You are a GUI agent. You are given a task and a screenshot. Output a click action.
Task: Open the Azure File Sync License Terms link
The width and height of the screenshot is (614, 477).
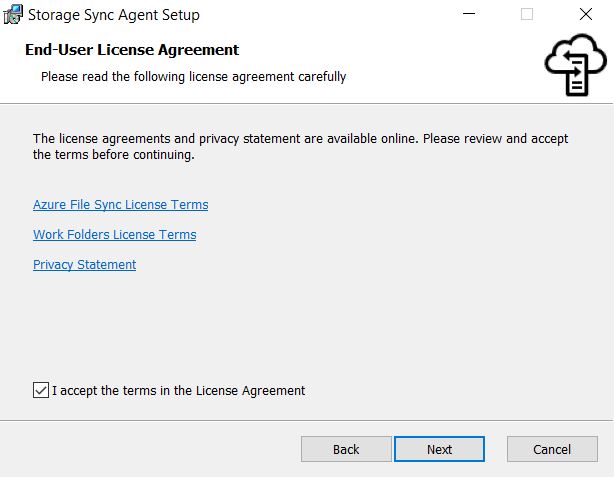pyautogui.click(x=121, y=204)
